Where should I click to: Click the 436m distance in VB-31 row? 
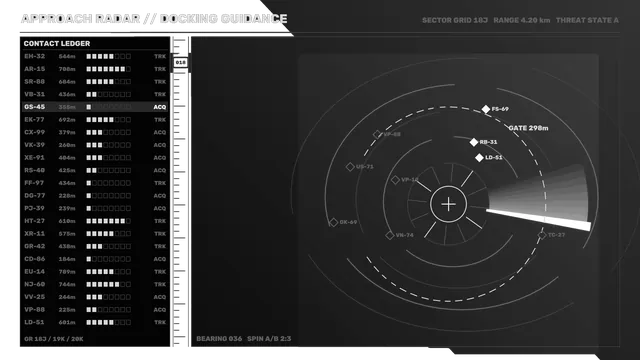tap(67, 95)
